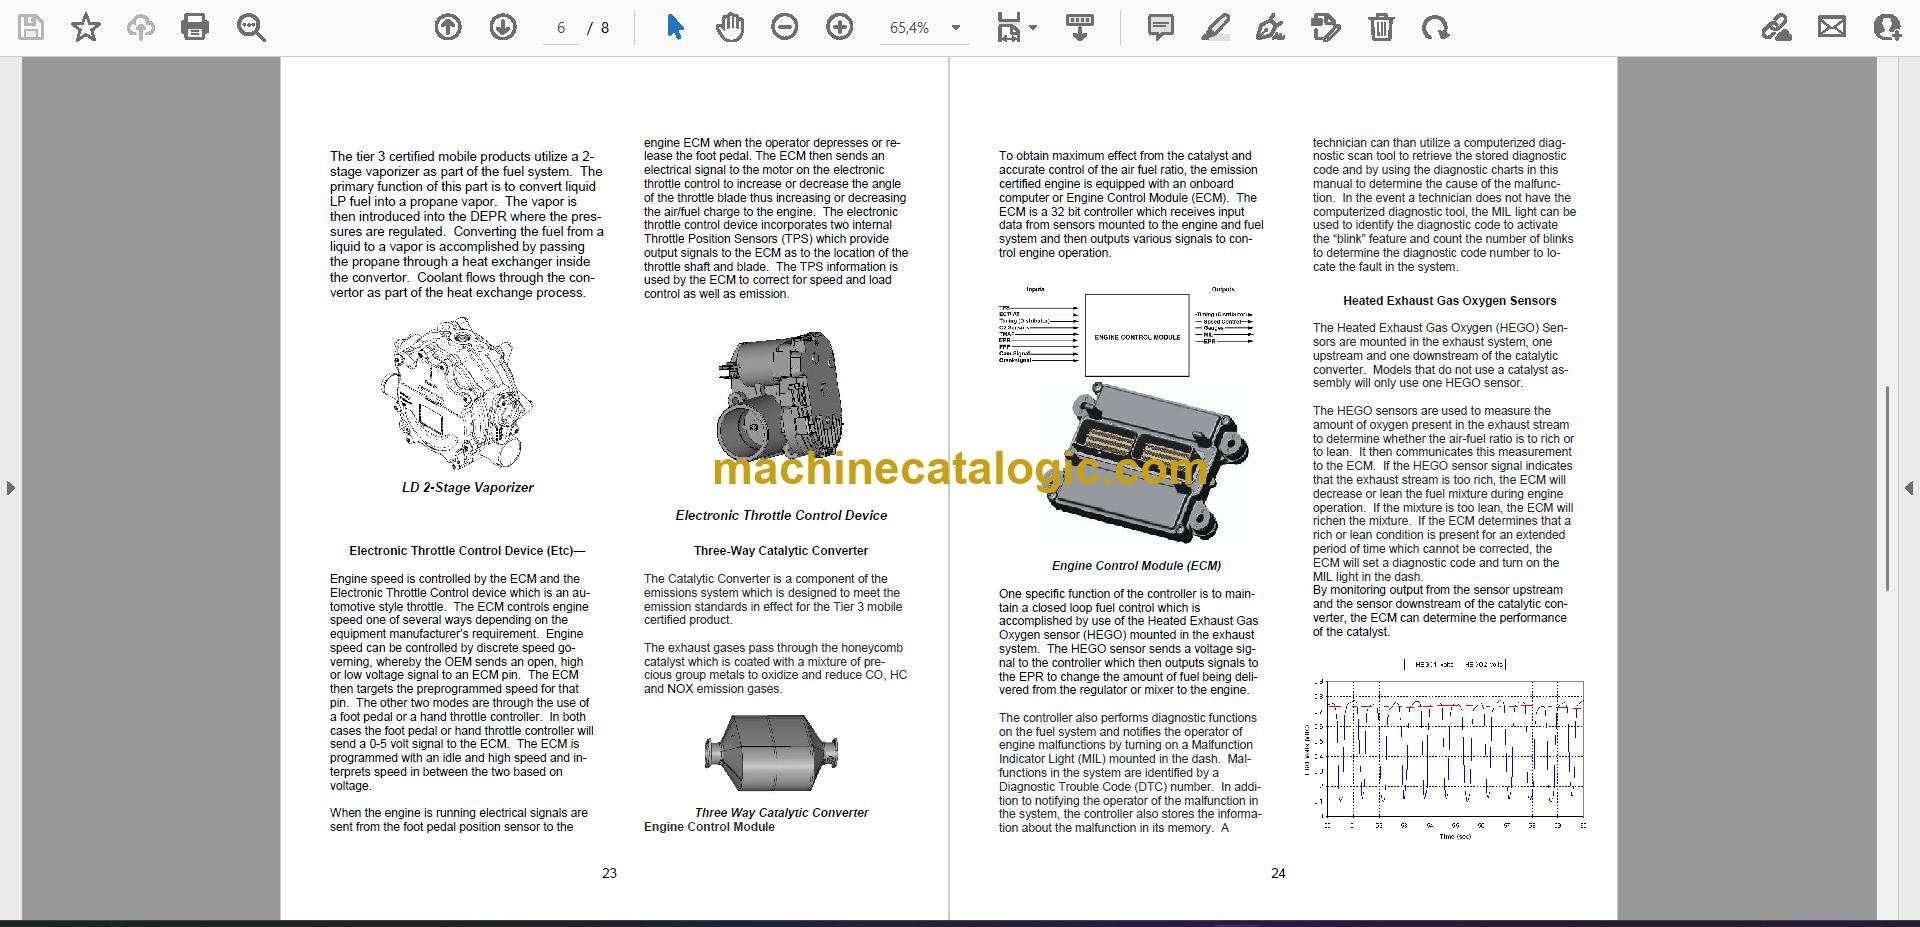Click the Save file icon
1920x927 pixels.
(x=31, y=27)
